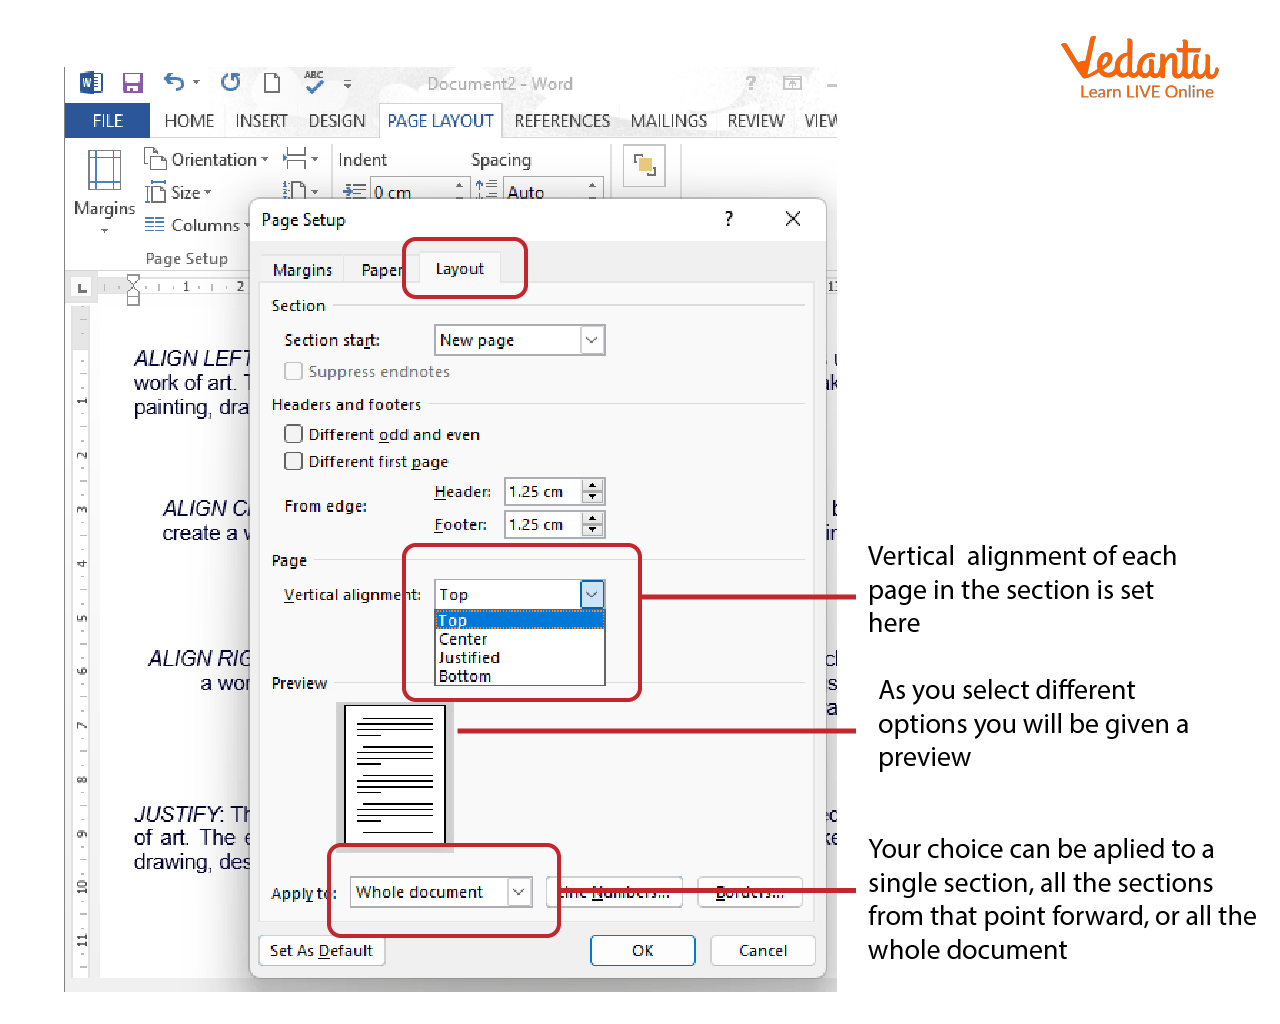Click the Position icon in Arrange group
The width and height of the screenshot is (1280, 1024).
pyautogui.click(x=645, y=166)
